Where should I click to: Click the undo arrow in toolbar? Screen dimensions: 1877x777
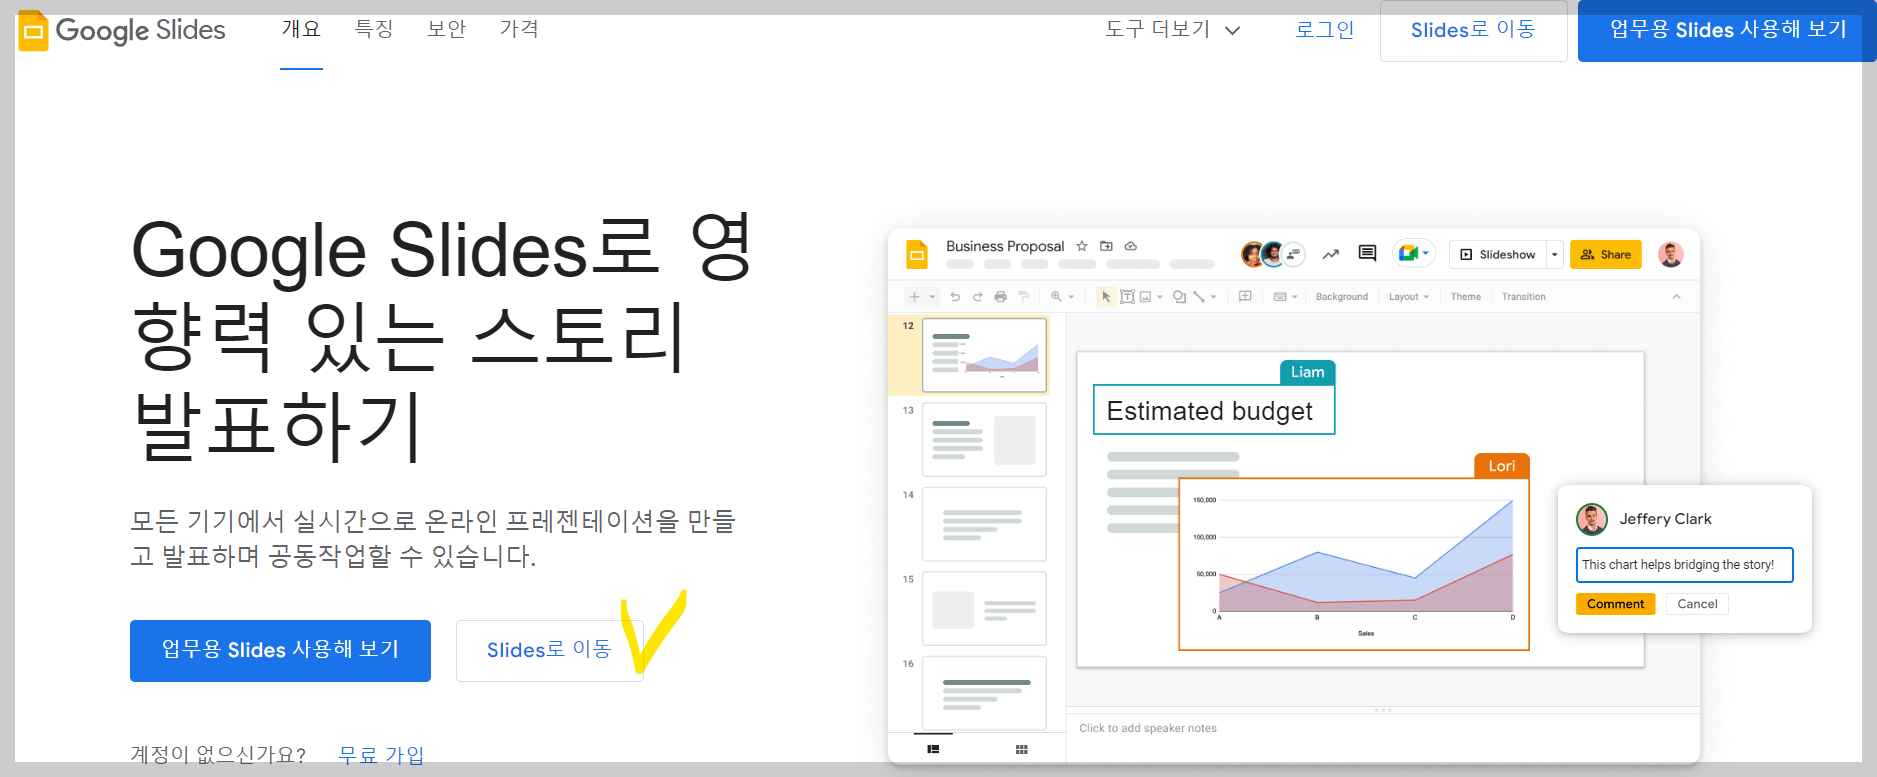tap(955, 297)
